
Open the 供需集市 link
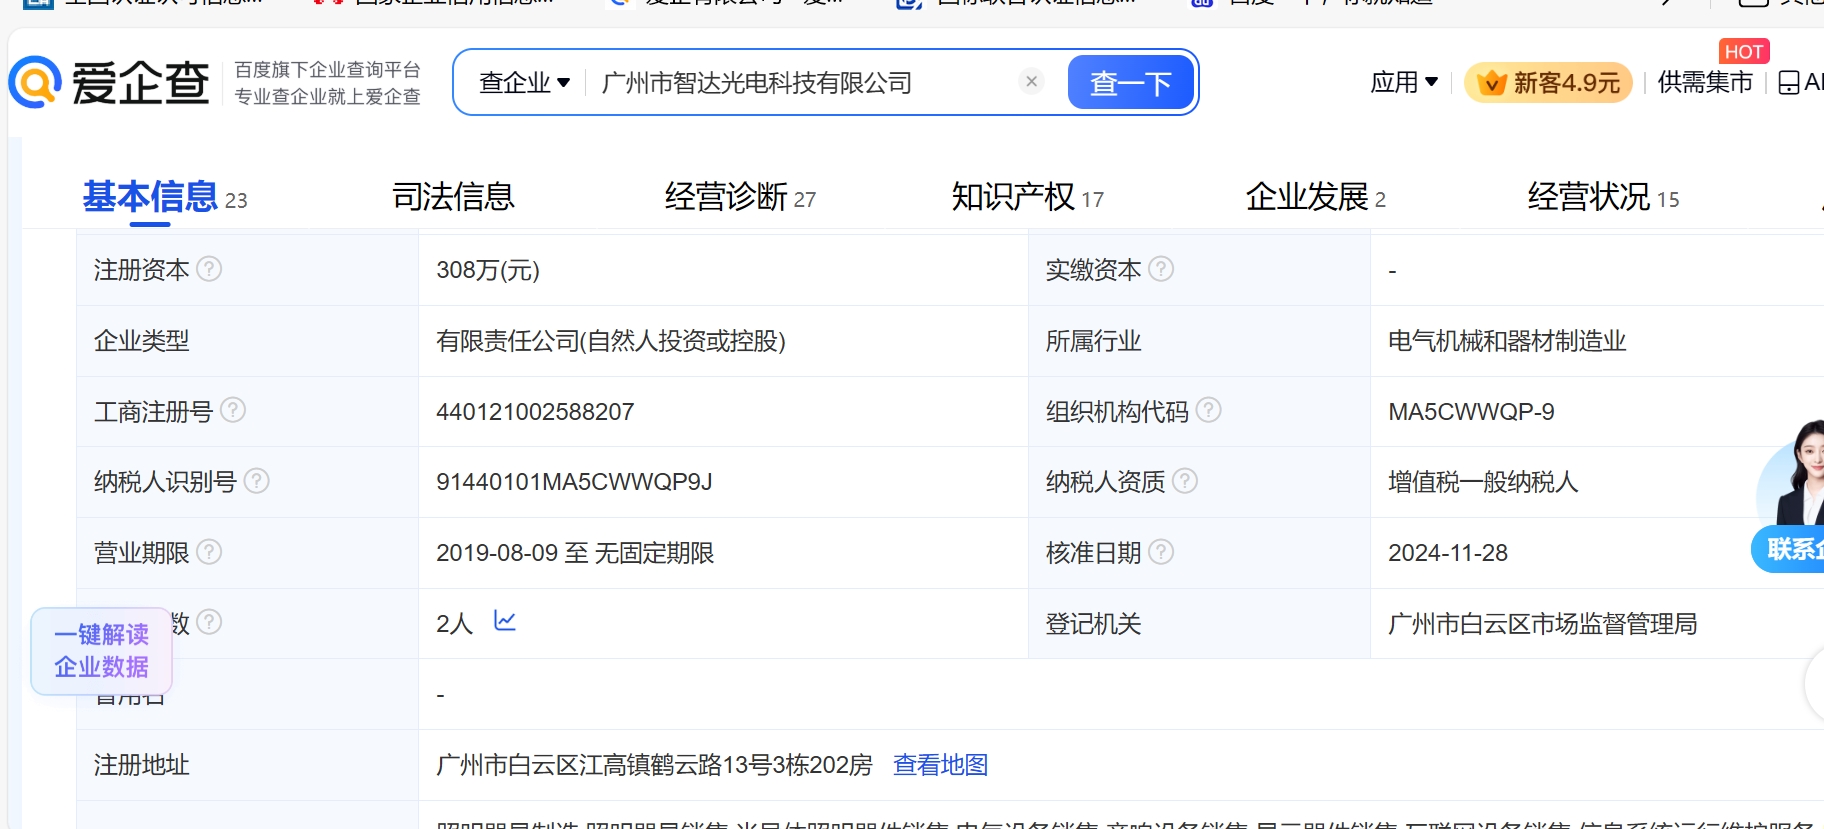pyautogui.click(x=1705, y=82)
